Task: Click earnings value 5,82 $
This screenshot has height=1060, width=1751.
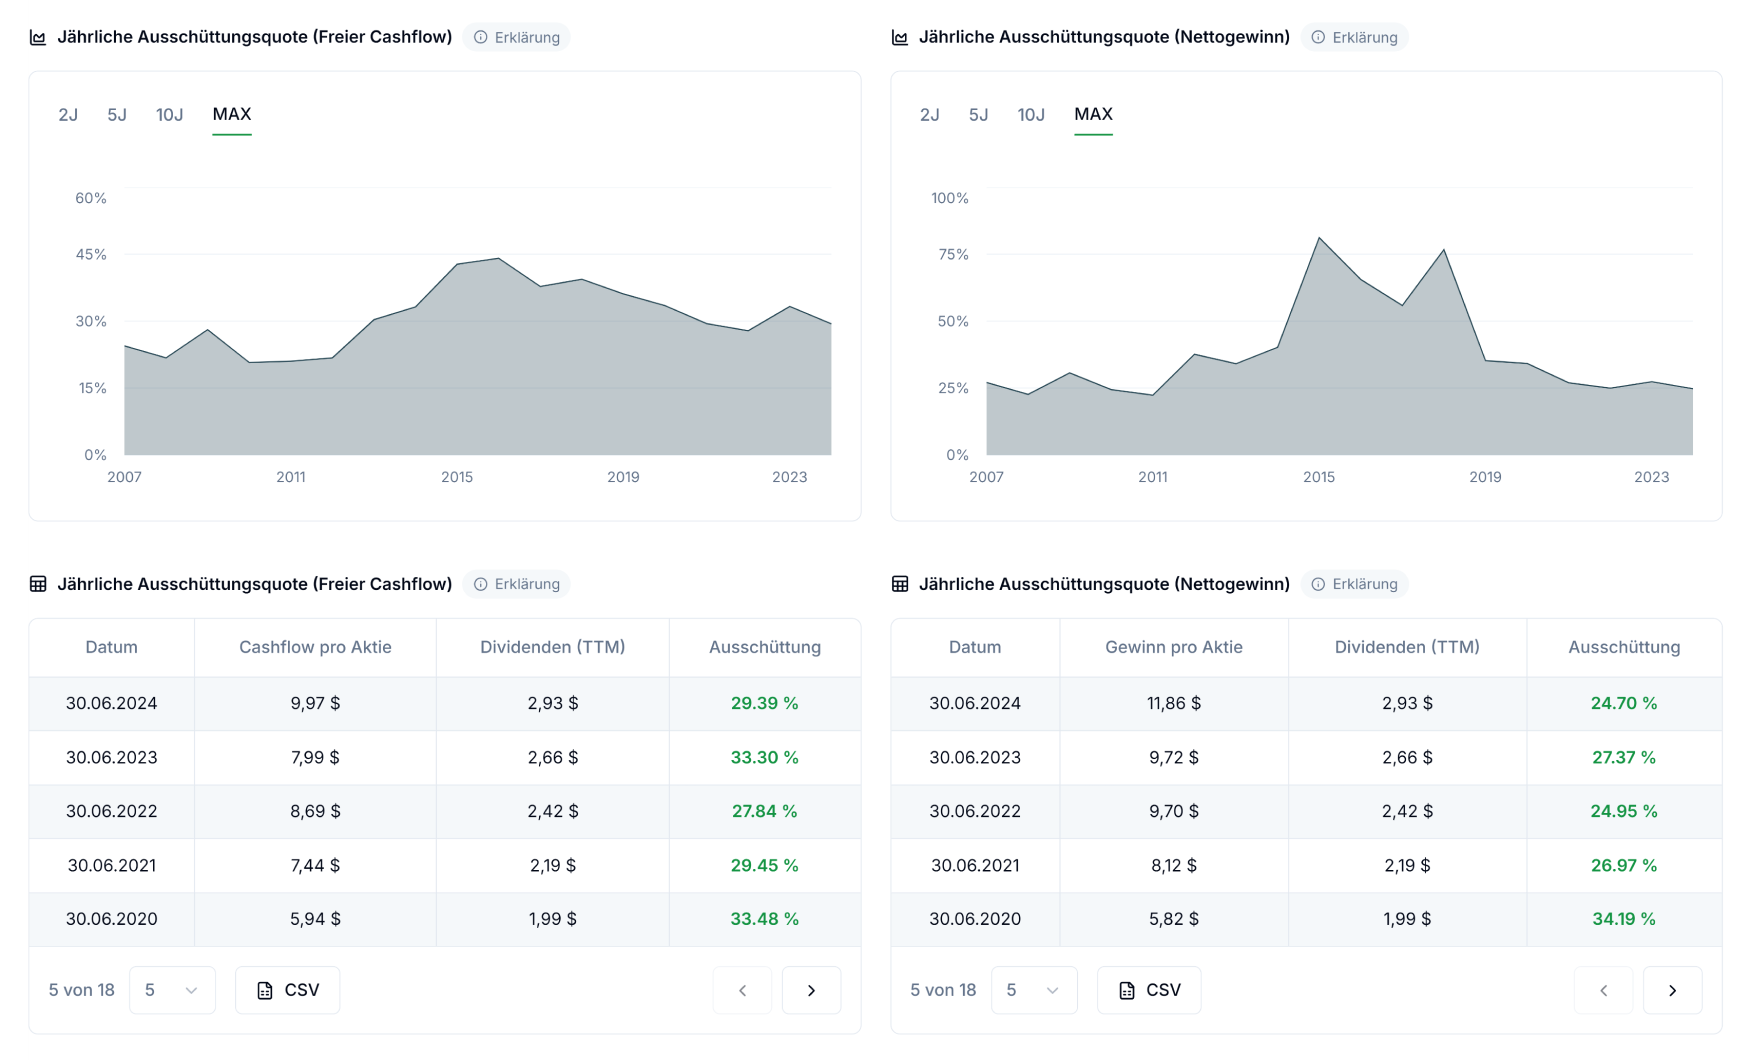Action: pyautogui.click(x=1174, y=919)
